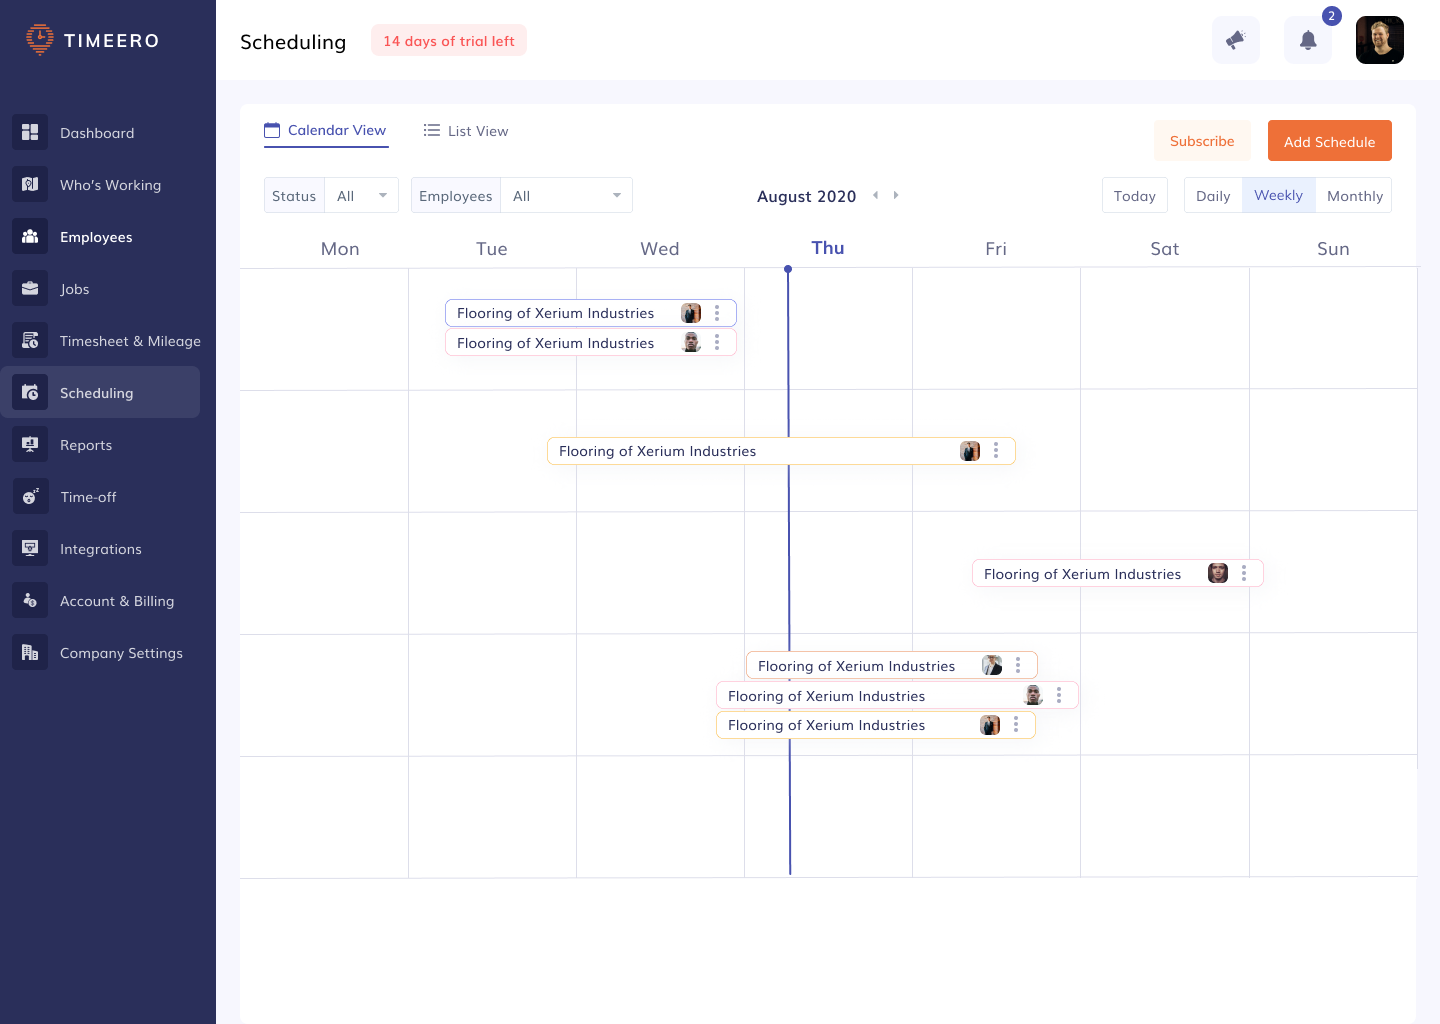Click Account & Billing icon

[x=30, y=600]
